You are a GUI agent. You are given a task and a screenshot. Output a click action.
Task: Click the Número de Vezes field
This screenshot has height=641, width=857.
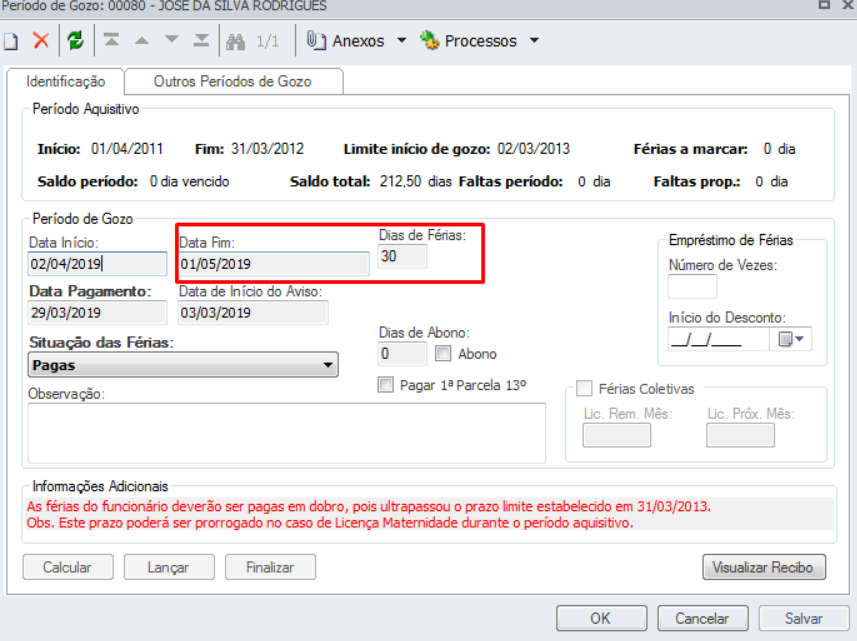click(x=692, y=286)
